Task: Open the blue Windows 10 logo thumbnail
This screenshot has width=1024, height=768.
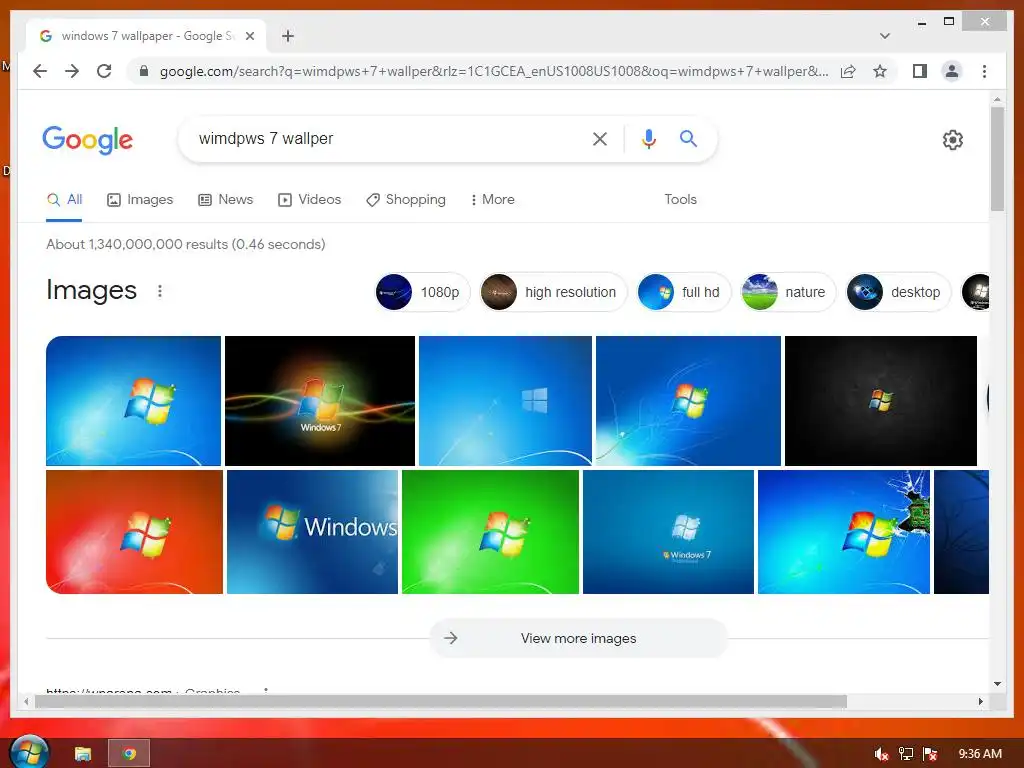Action: [x=505, y=400]
